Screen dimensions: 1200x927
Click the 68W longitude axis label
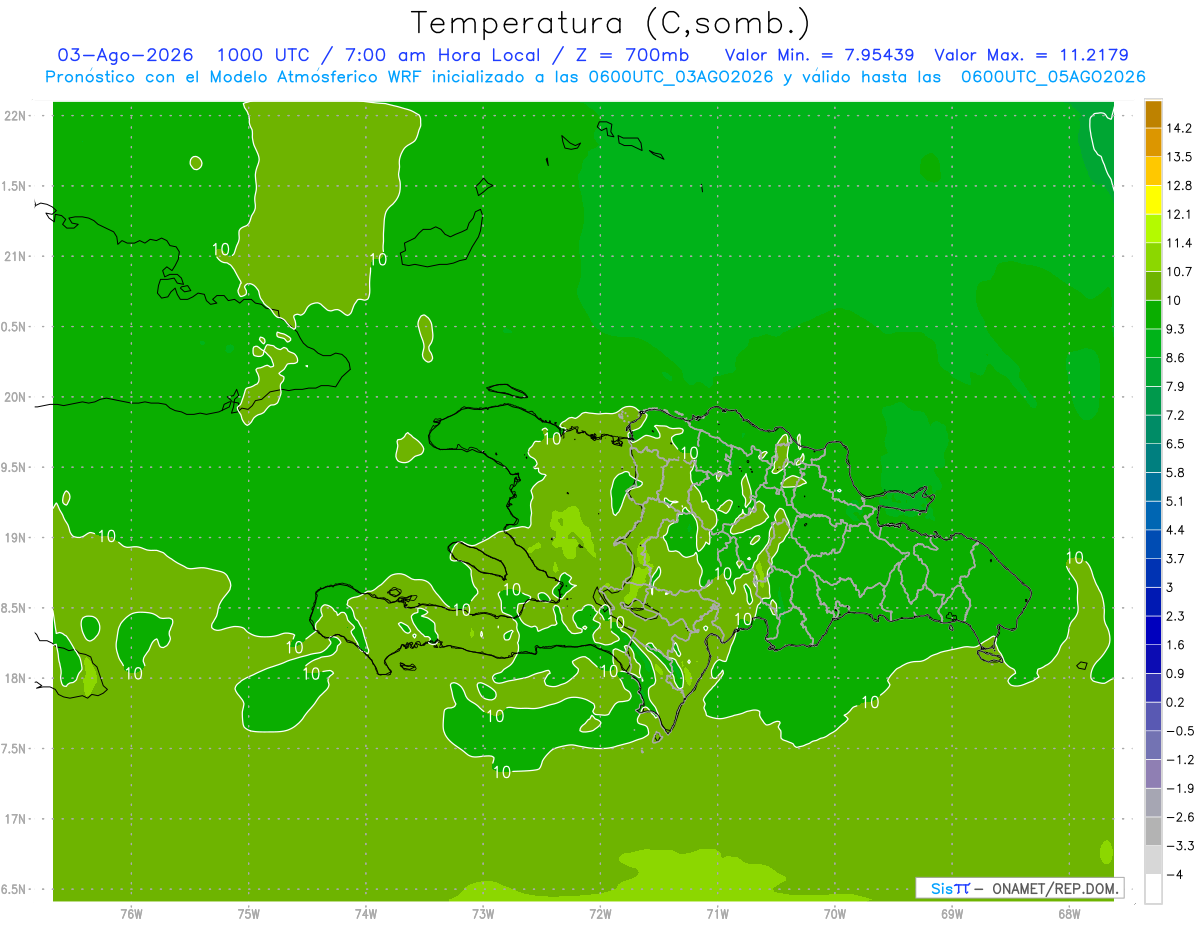tap(1069, 913)
